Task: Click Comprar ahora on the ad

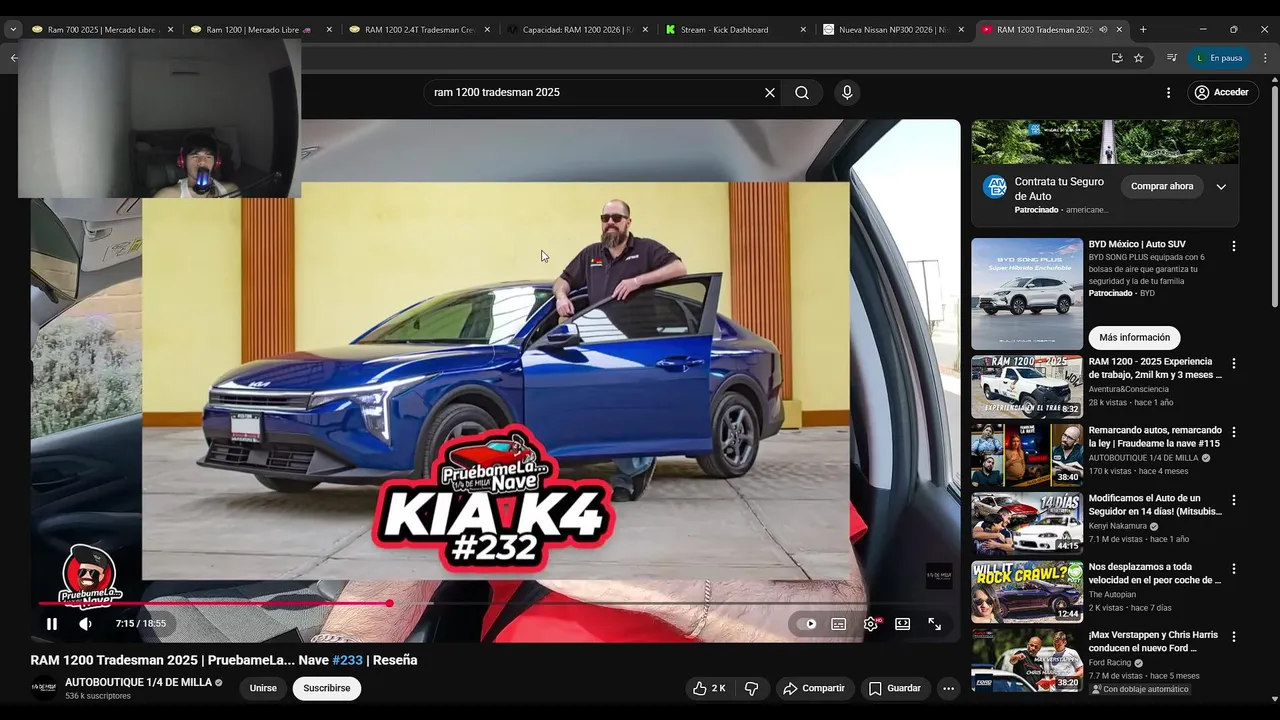Action: click(x=1162, y=186)
